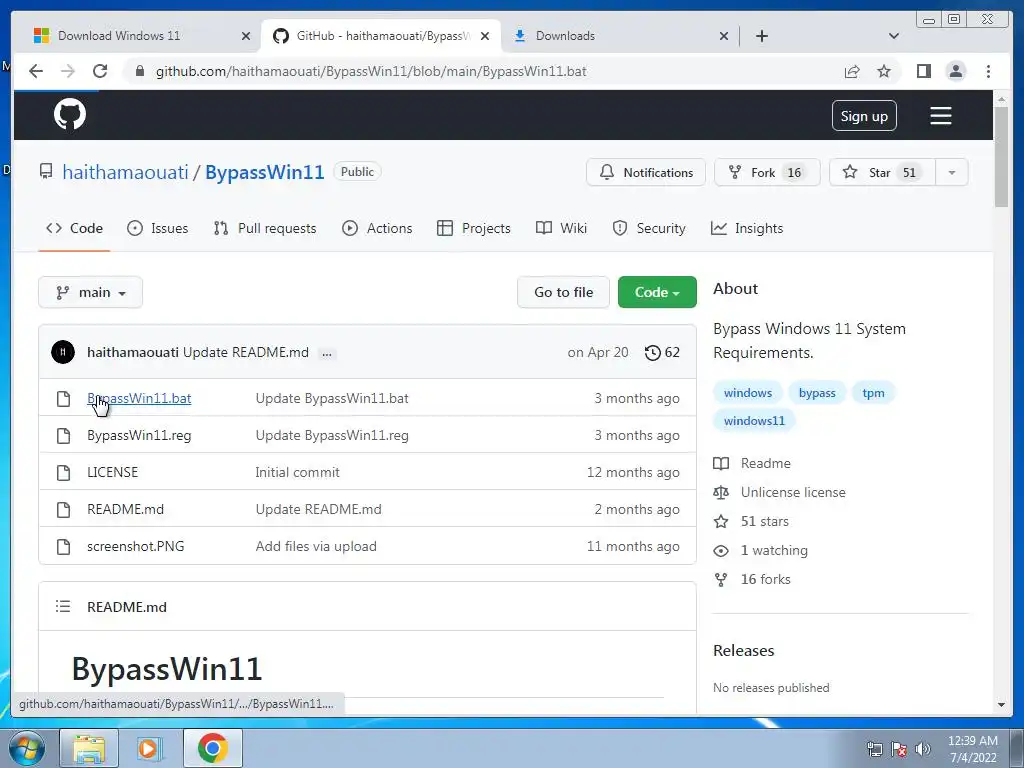The width and height of the screenshot is (1024, 768).
Task: Click README.md table of contents icon
Action: pos(63,607)
